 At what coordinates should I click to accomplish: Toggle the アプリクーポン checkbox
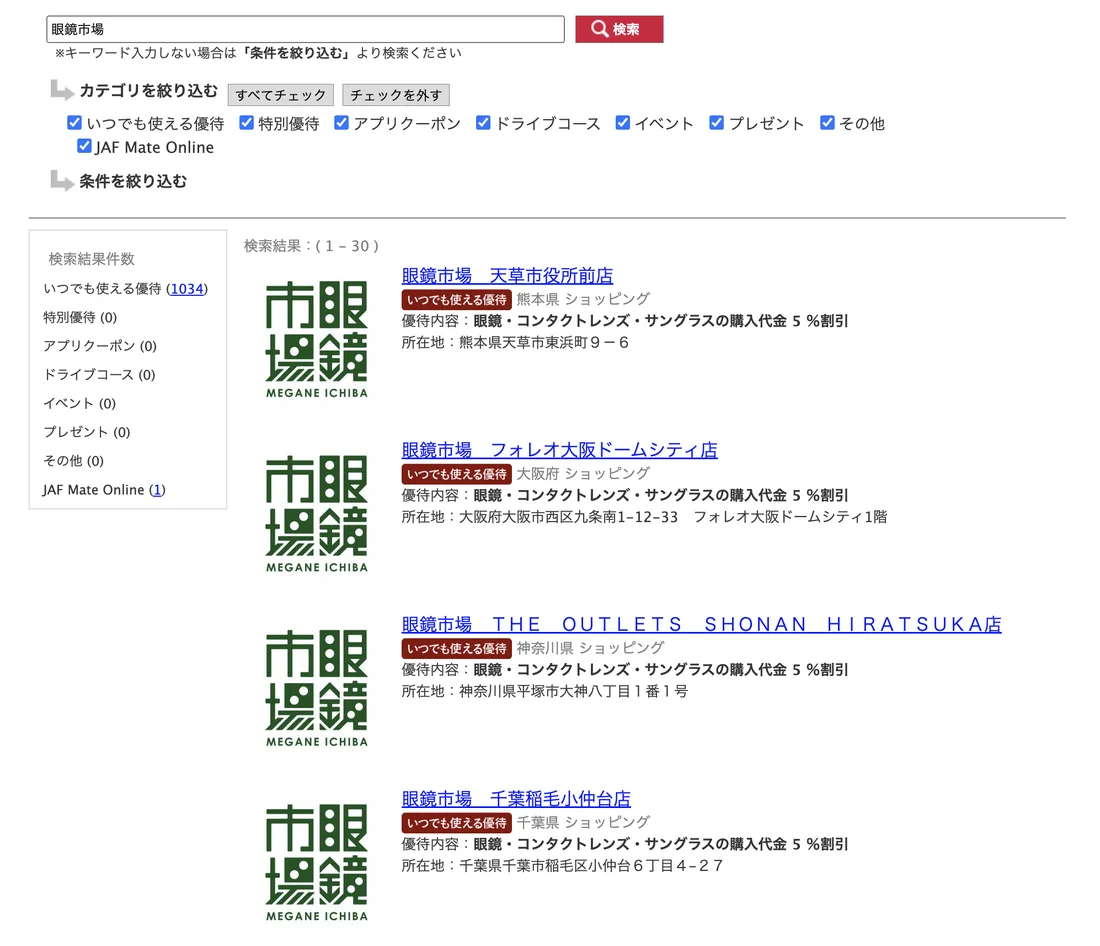(341, 123)
